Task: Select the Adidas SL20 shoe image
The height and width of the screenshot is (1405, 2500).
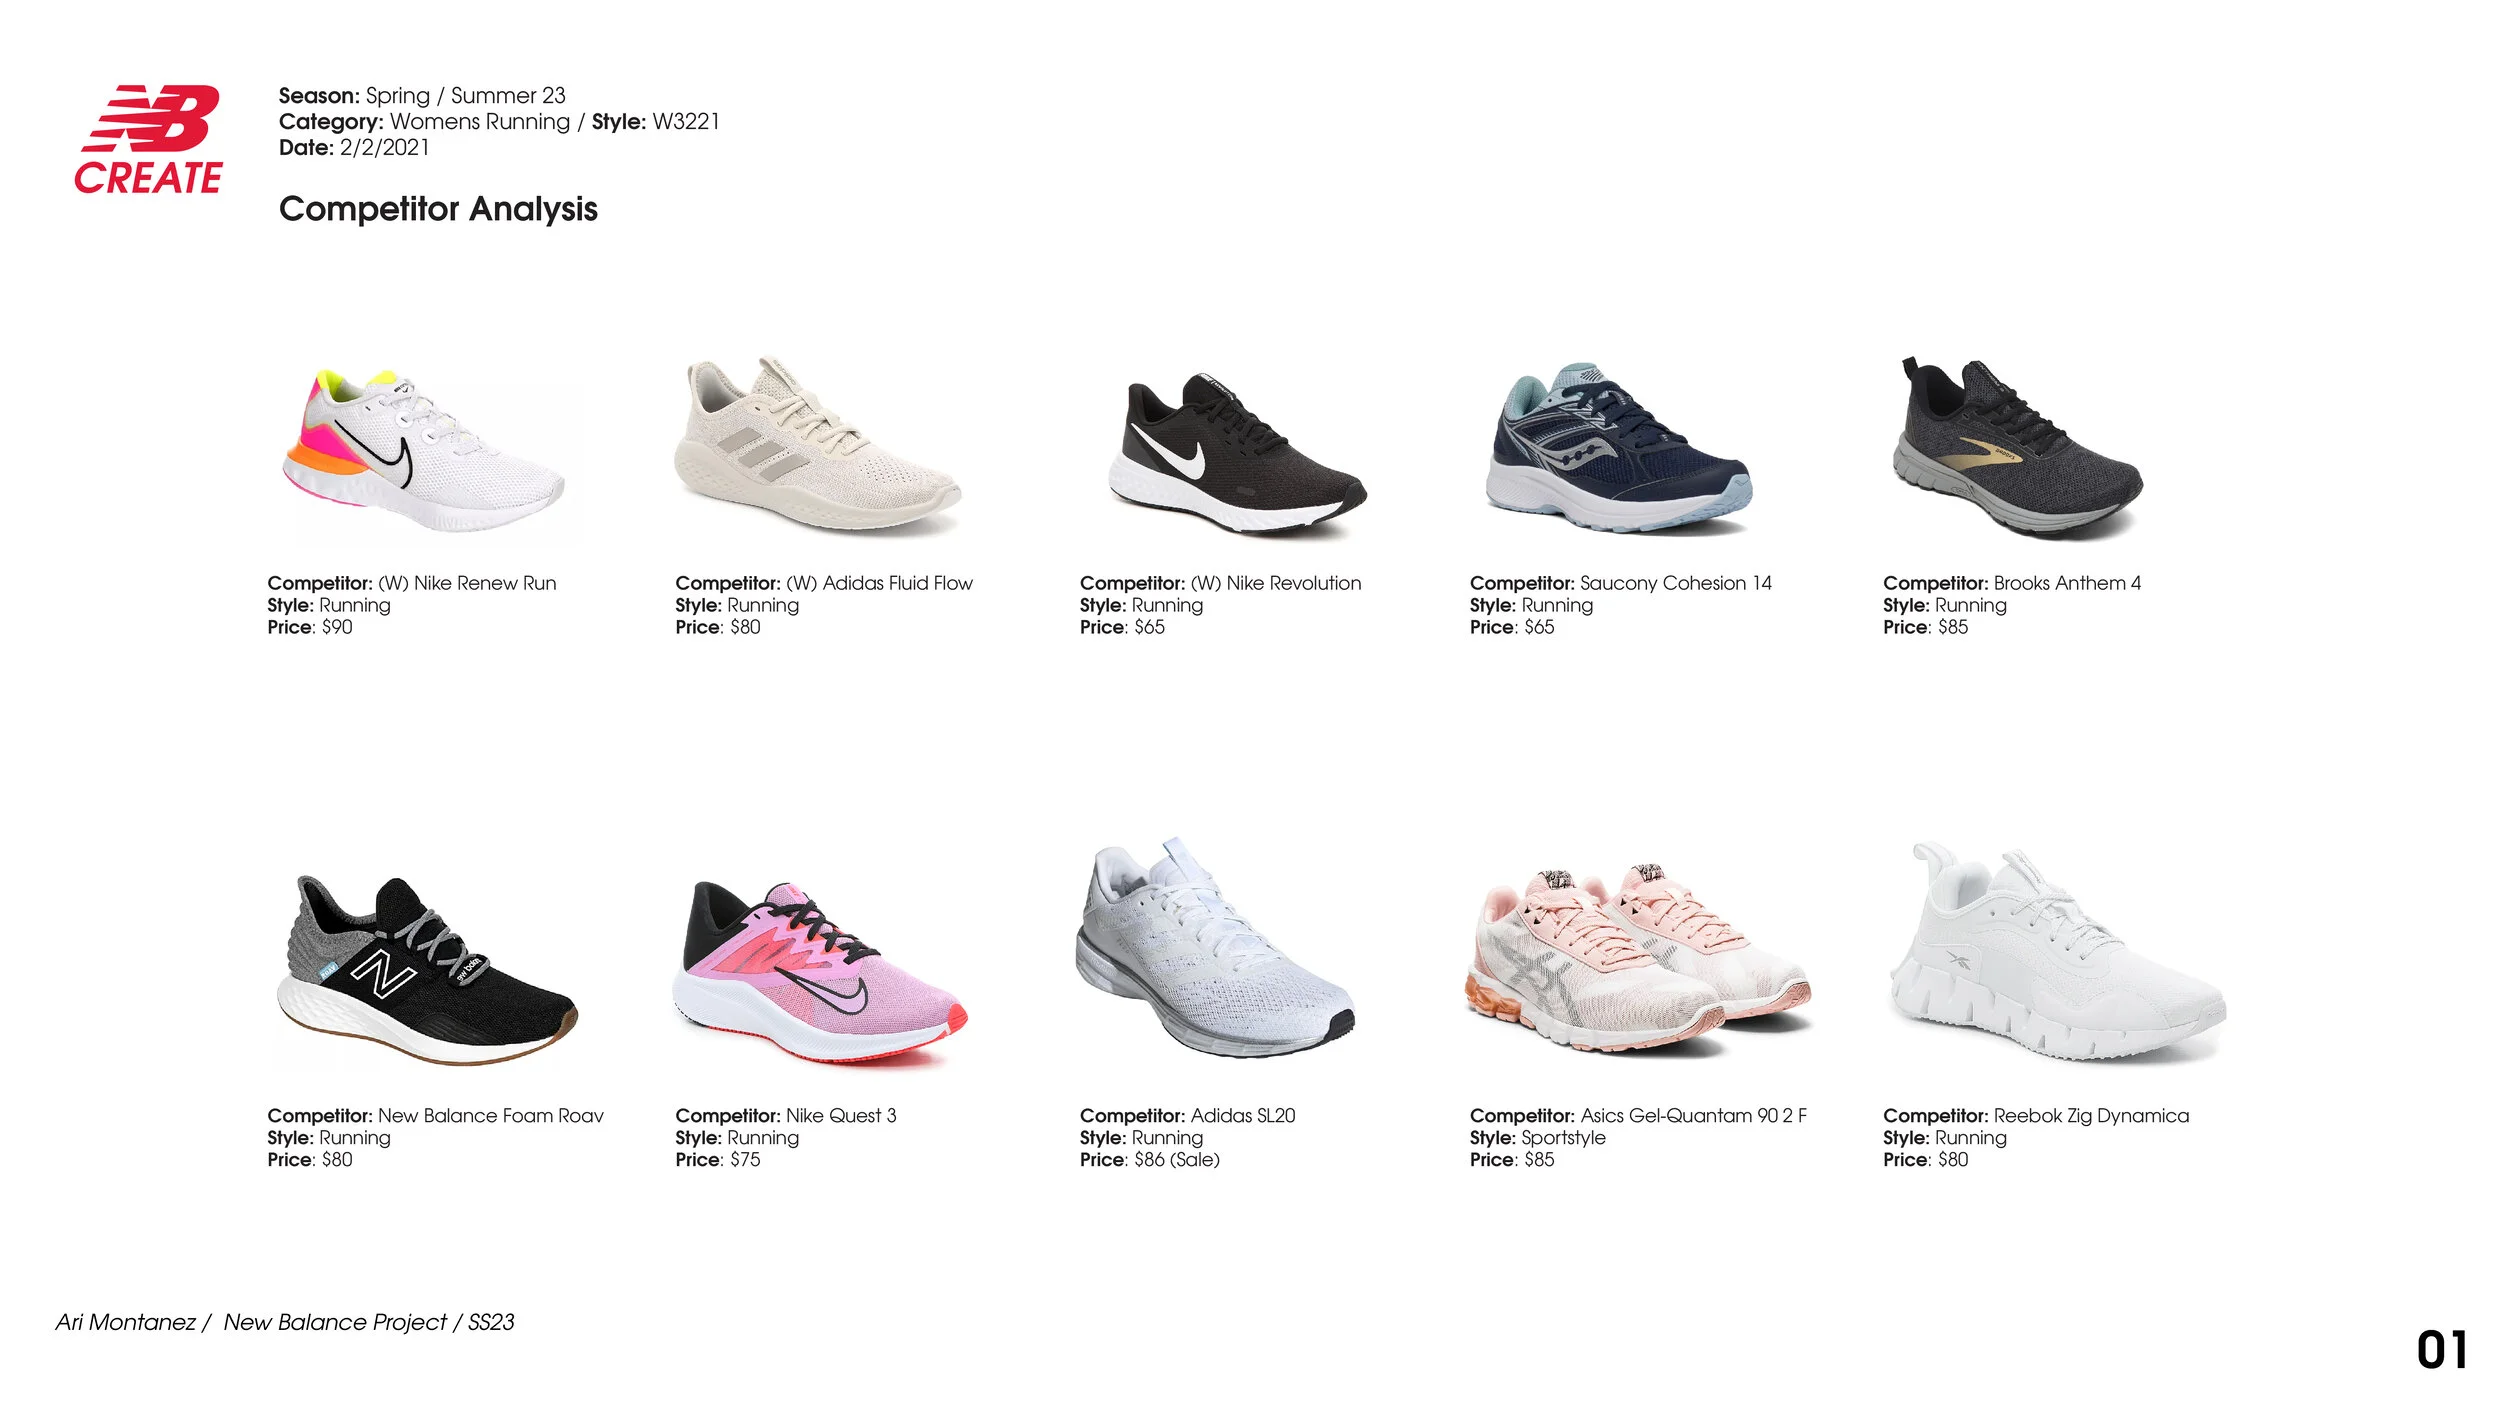Action: click(1215, 948)
